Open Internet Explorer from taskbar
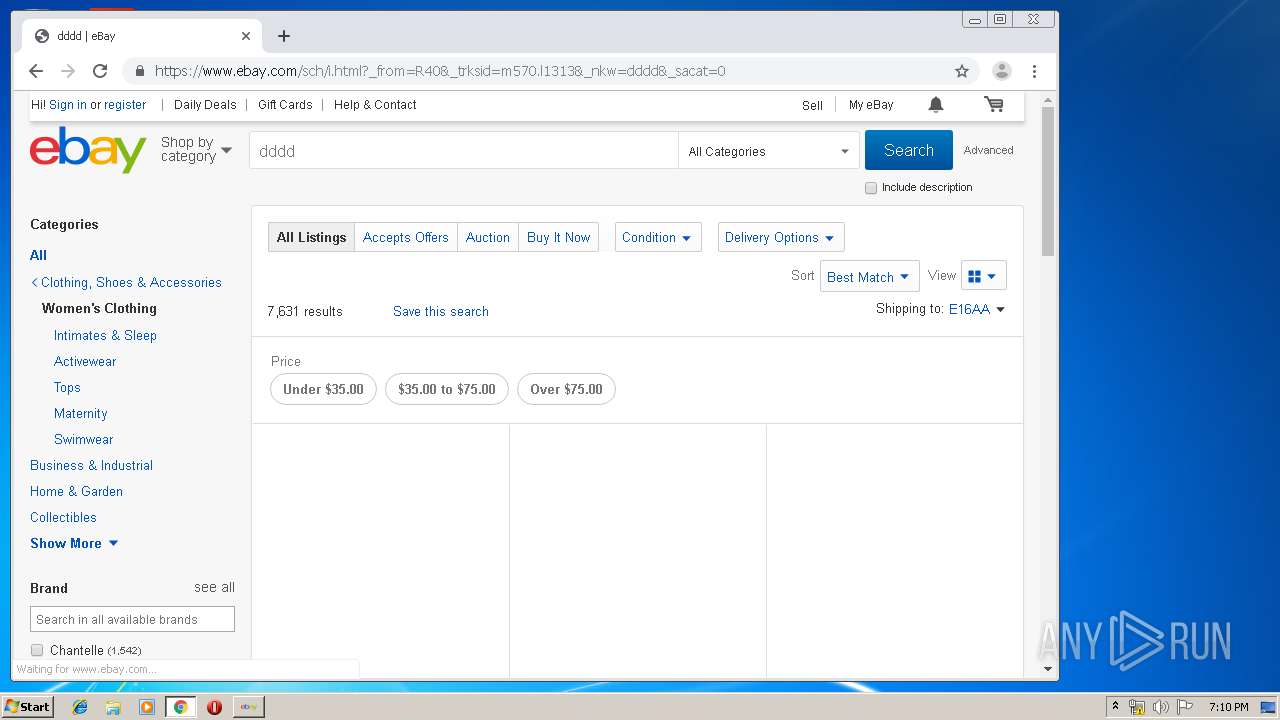 80,707
